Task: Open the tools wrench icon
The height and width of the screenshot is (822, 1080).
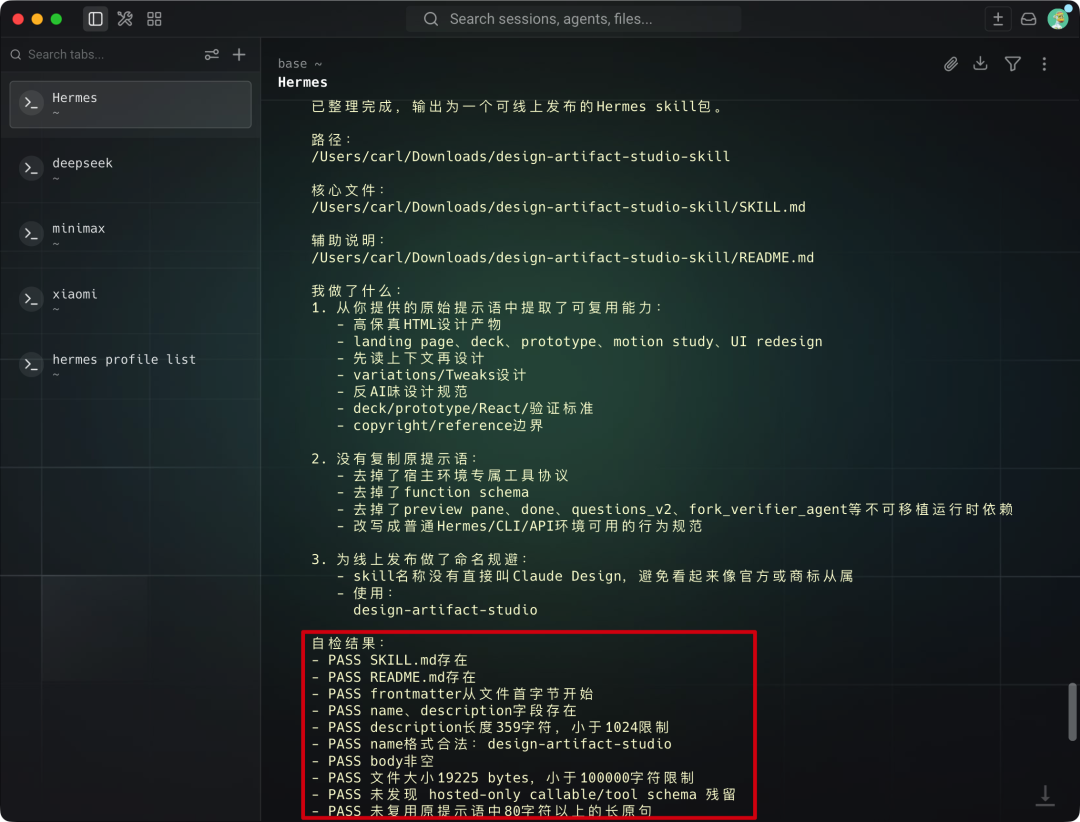Action: point(125,19)
